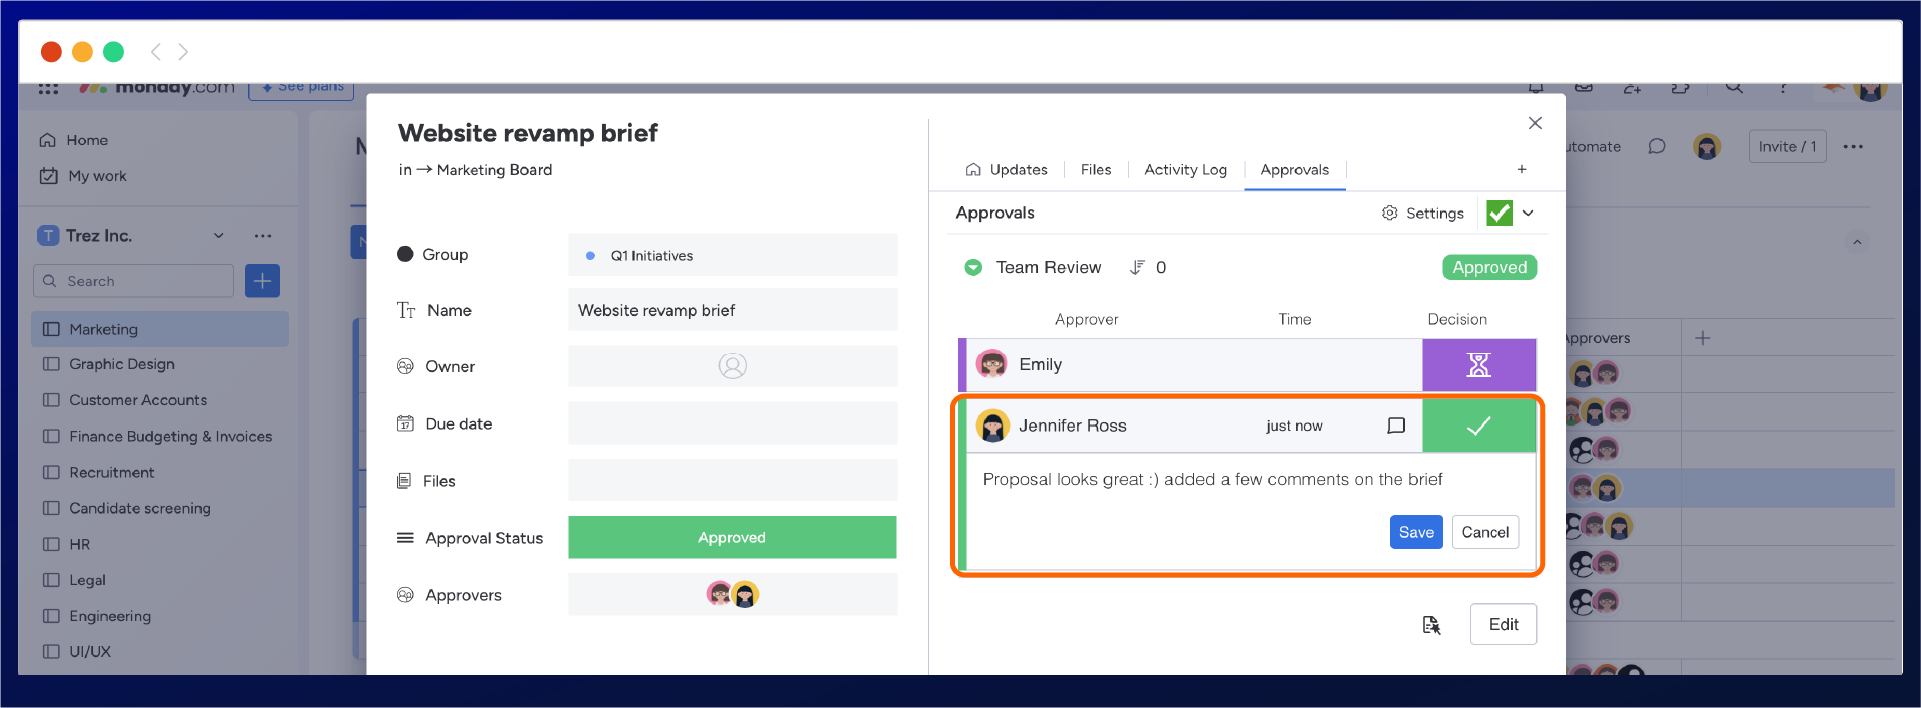Image resolution: width=1921 pixels, height=708 pixels.
Task: Save the approval comment
Action: tap(1416, 532)
